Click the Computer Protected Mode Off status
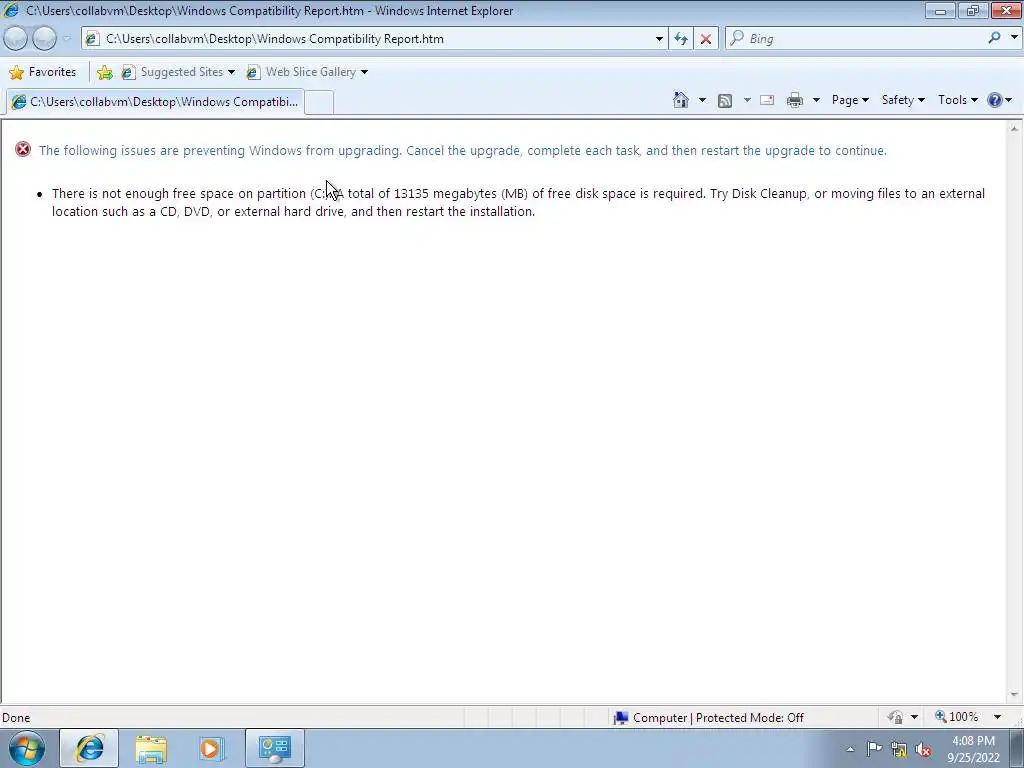The height and width of the screenshot is (768, 1024). [709, 718]
